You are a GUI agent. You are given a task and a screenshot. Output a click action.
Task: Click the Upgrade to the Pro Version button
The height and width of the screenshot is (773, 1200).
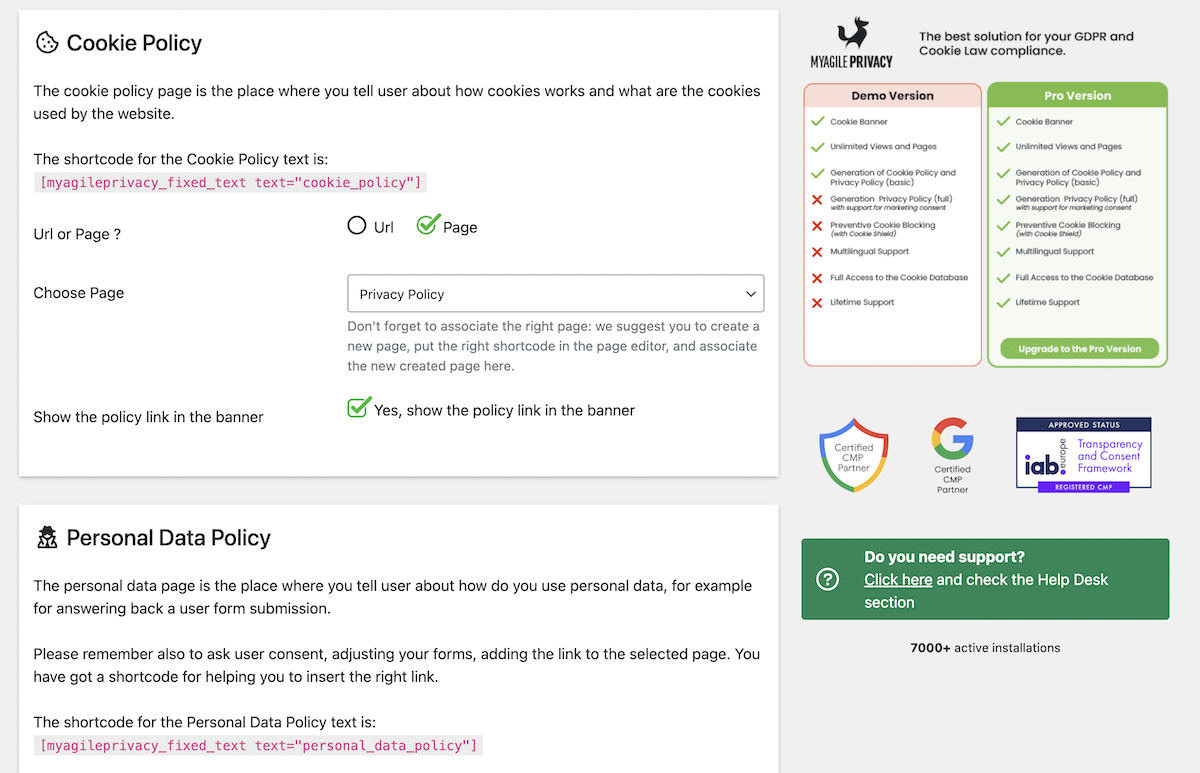[1079, 349]
